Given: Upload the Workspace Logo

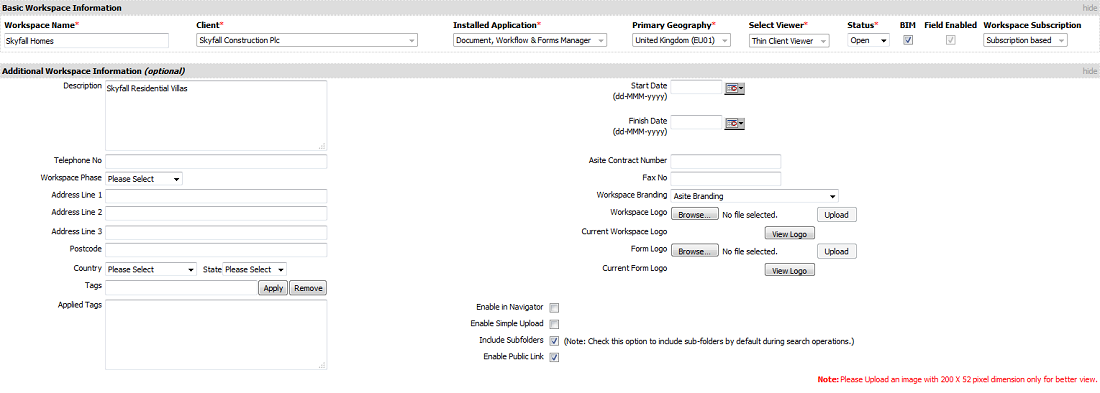Looking at the screenshot, I should point(836,215).
